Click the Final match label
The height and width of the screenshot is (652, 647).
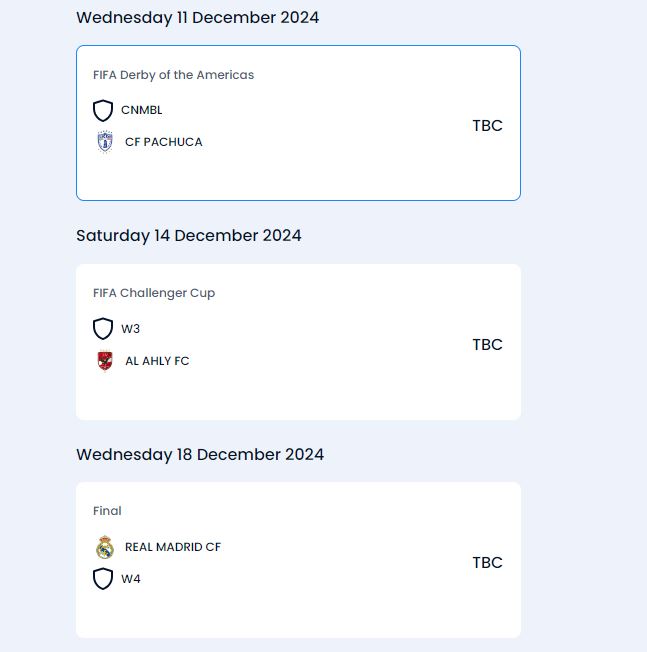pyautogui.click(x=107, y=511)
